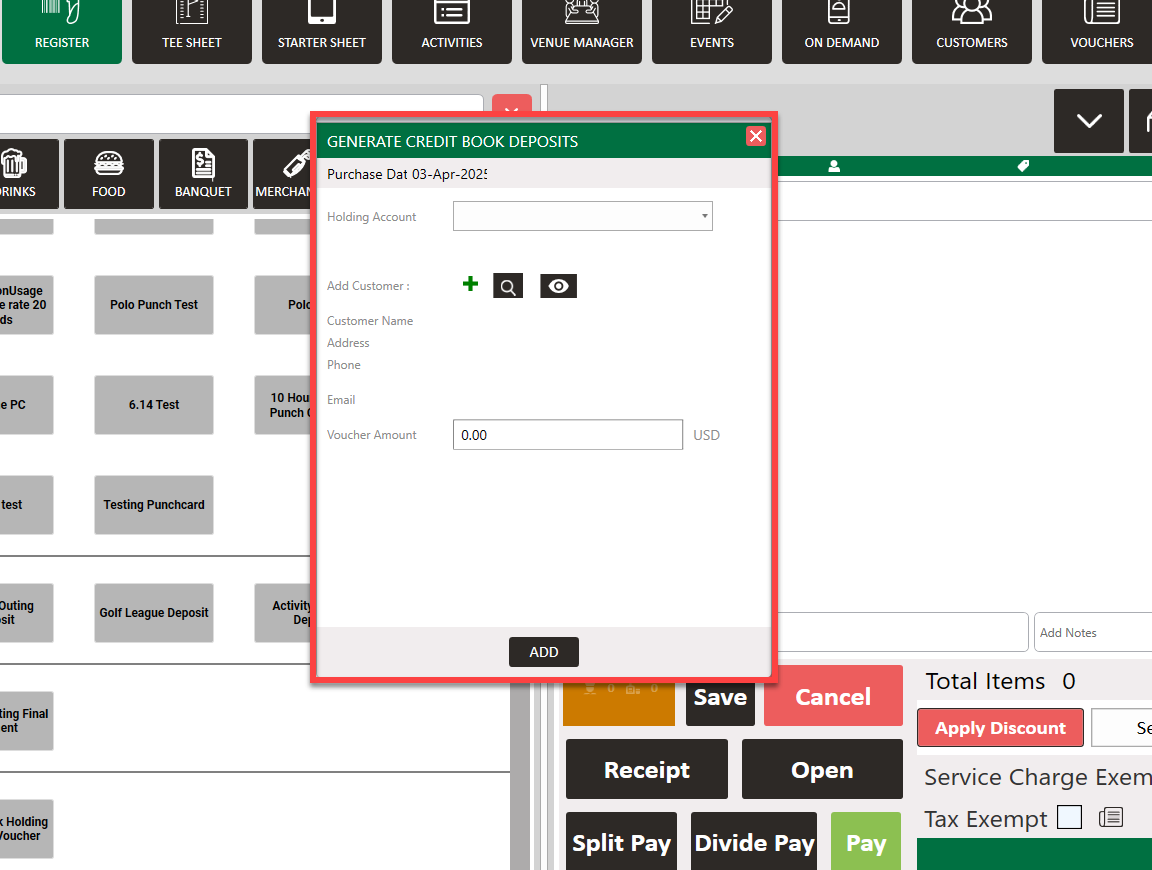Toggle the Tax Exempt checkbox
This screenshot has height=870, width=1152.
[1069, 817]
